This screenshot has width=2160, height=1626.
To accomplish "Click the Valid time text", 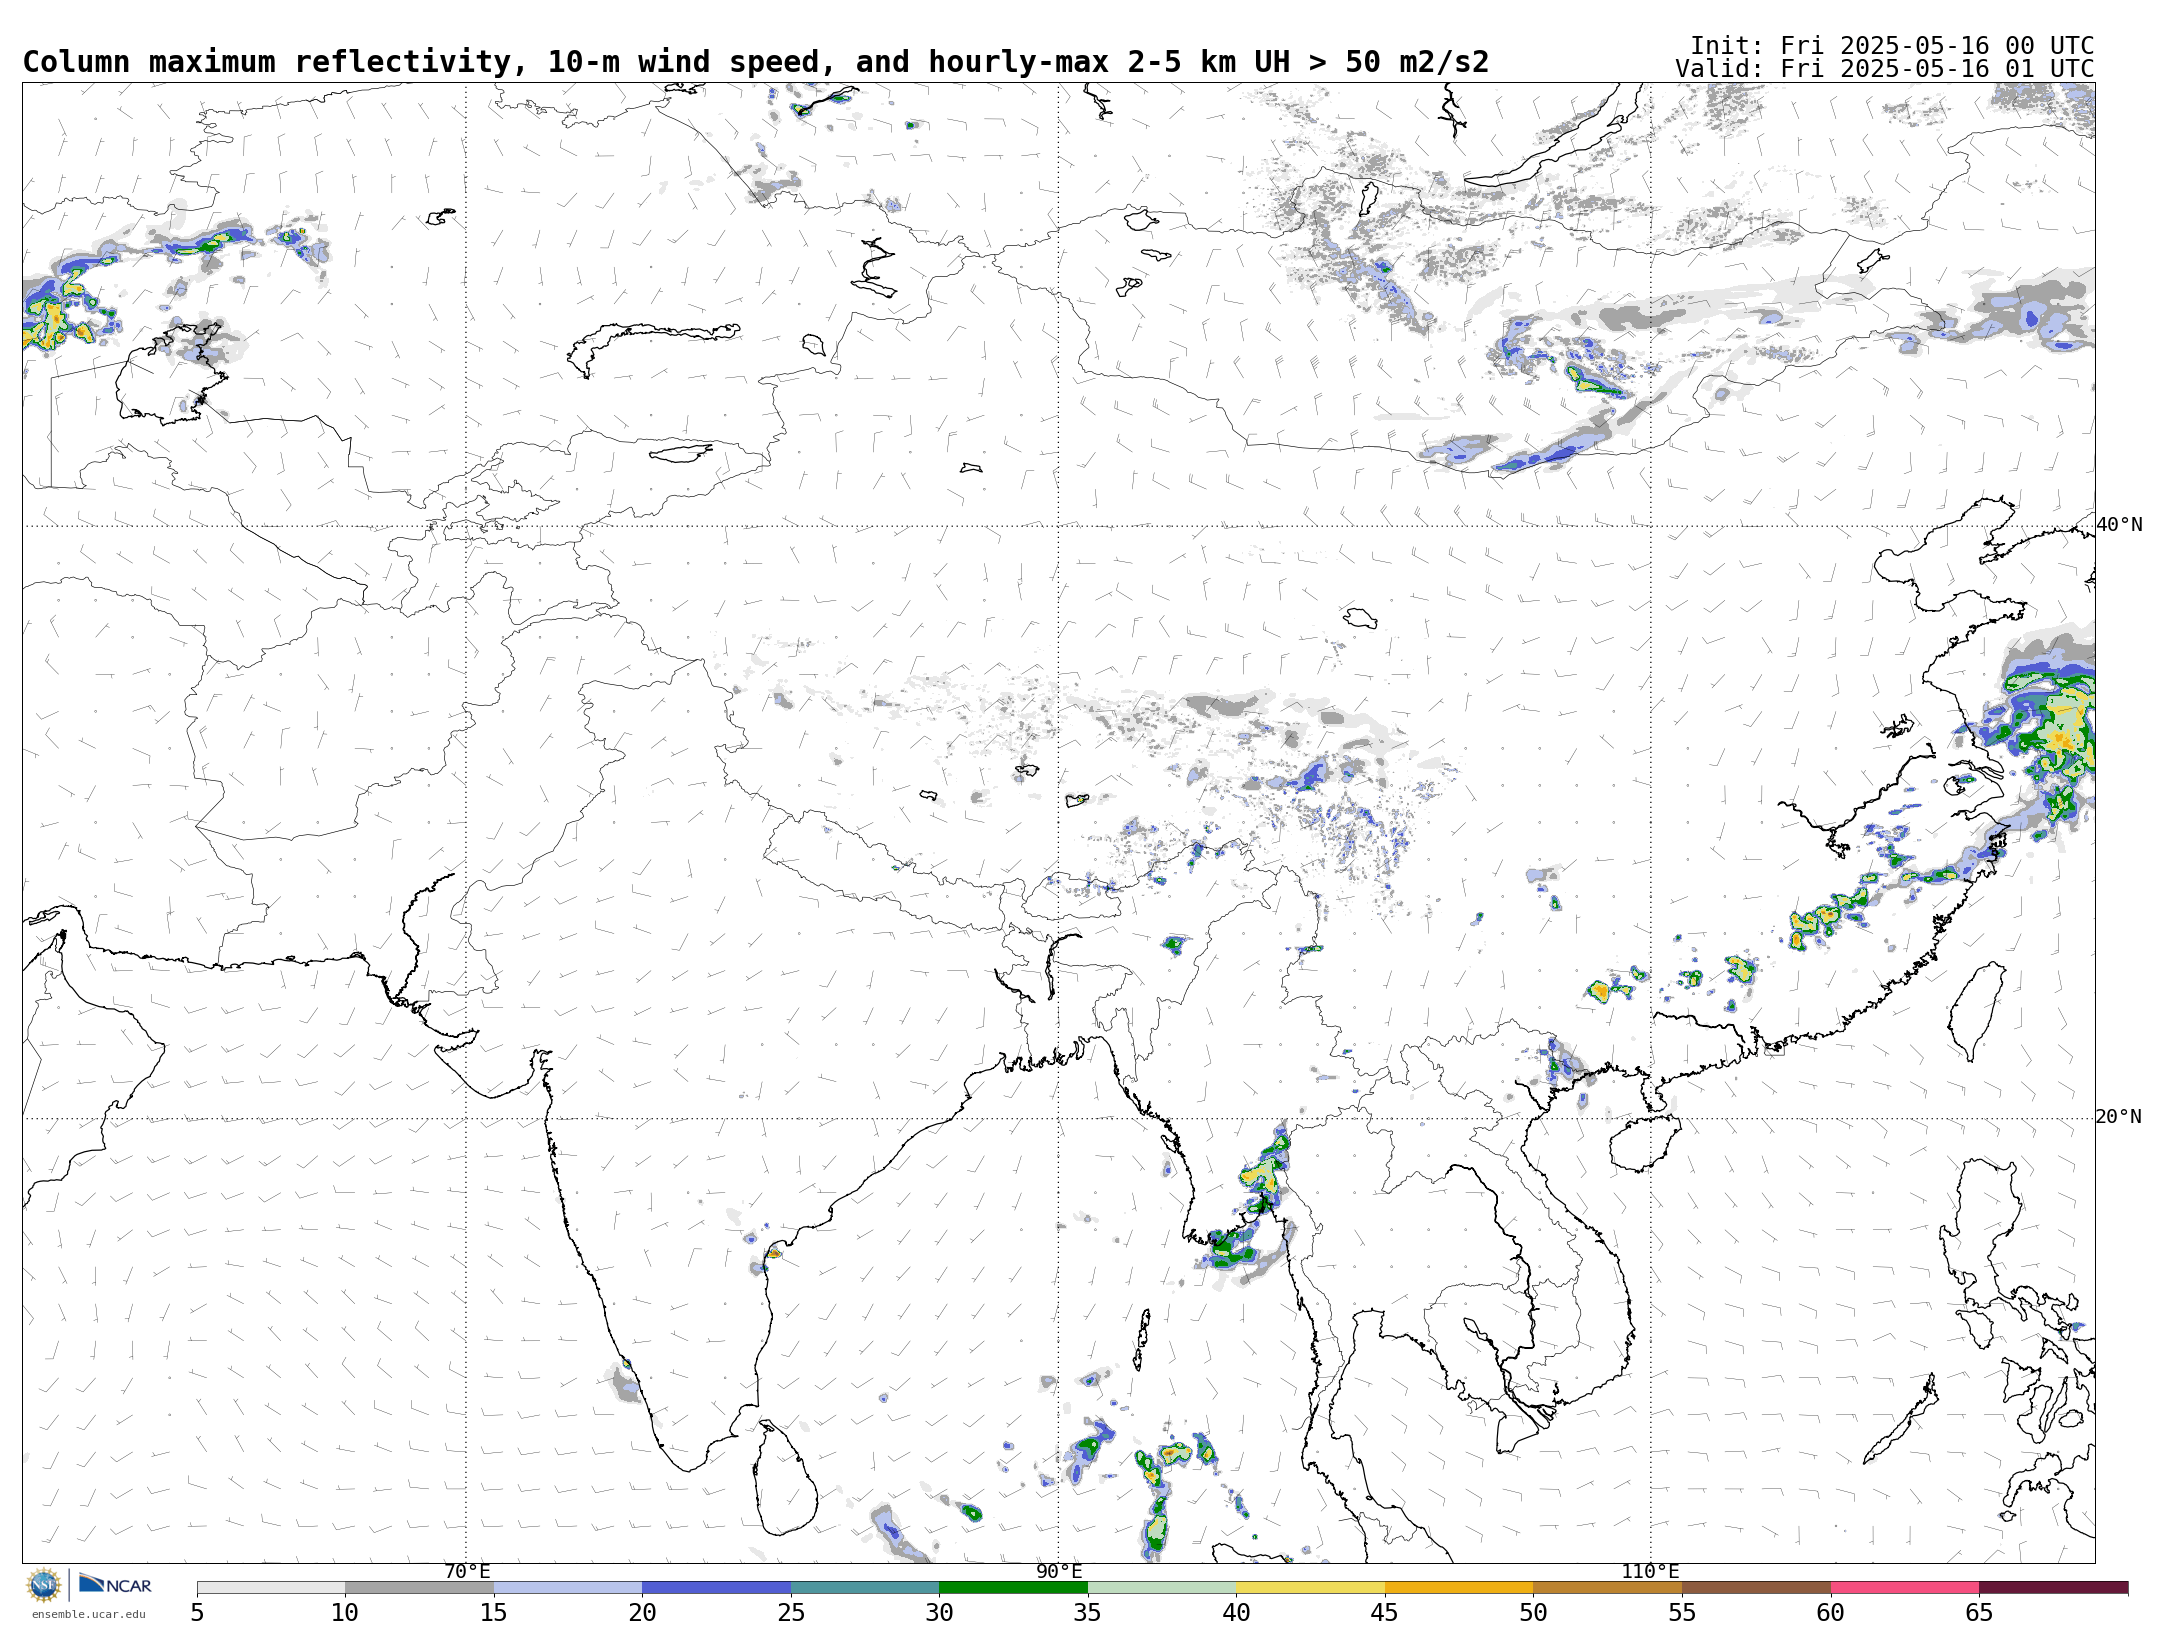I will (x=1885, y=69).
